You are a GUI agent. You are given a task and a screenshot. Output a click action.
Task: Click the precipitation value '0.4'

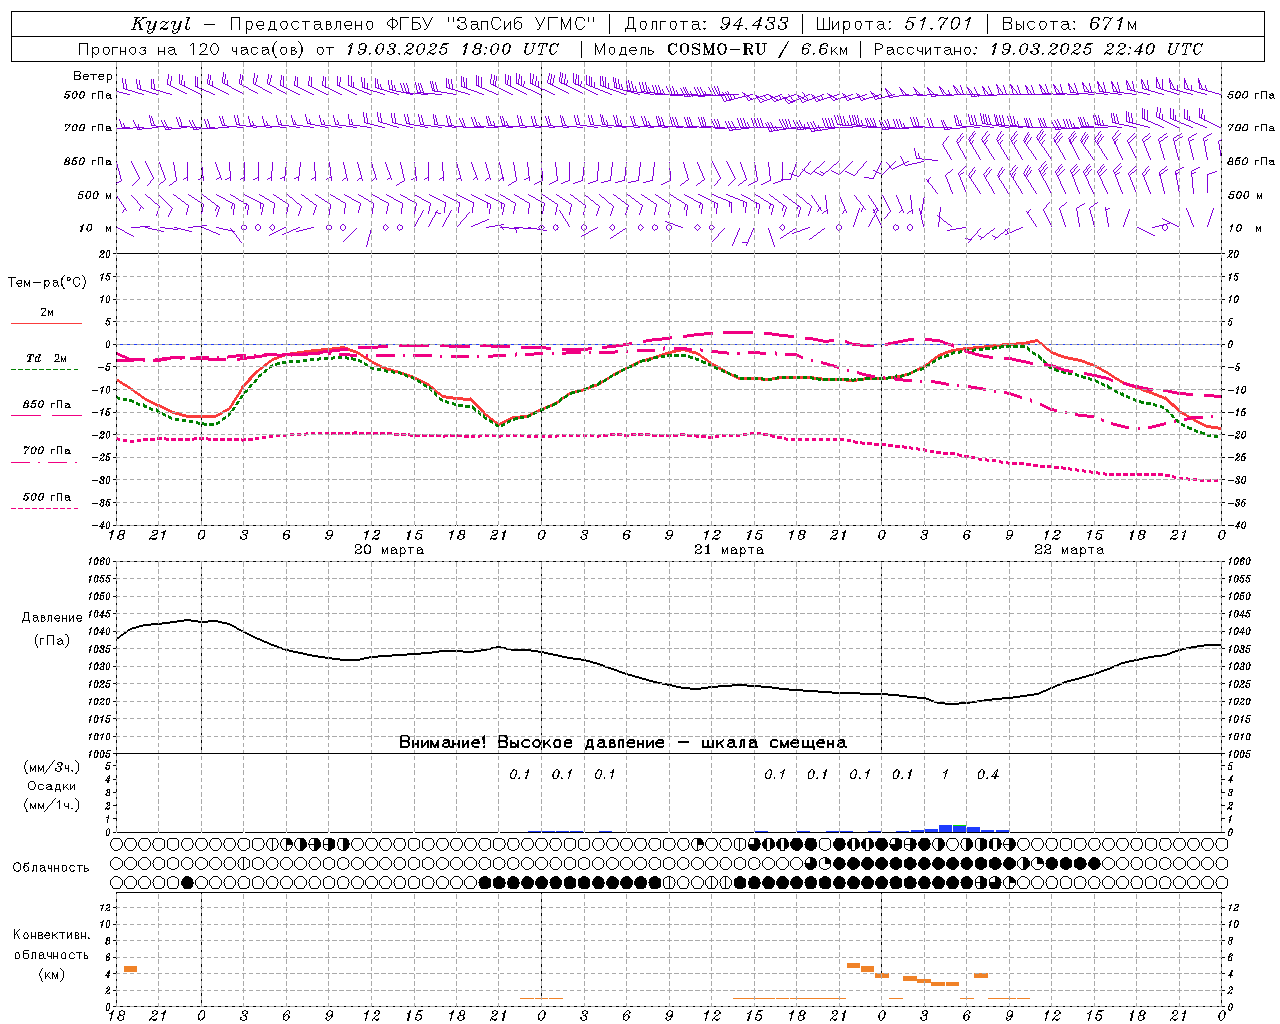click(x=987, y=774)
